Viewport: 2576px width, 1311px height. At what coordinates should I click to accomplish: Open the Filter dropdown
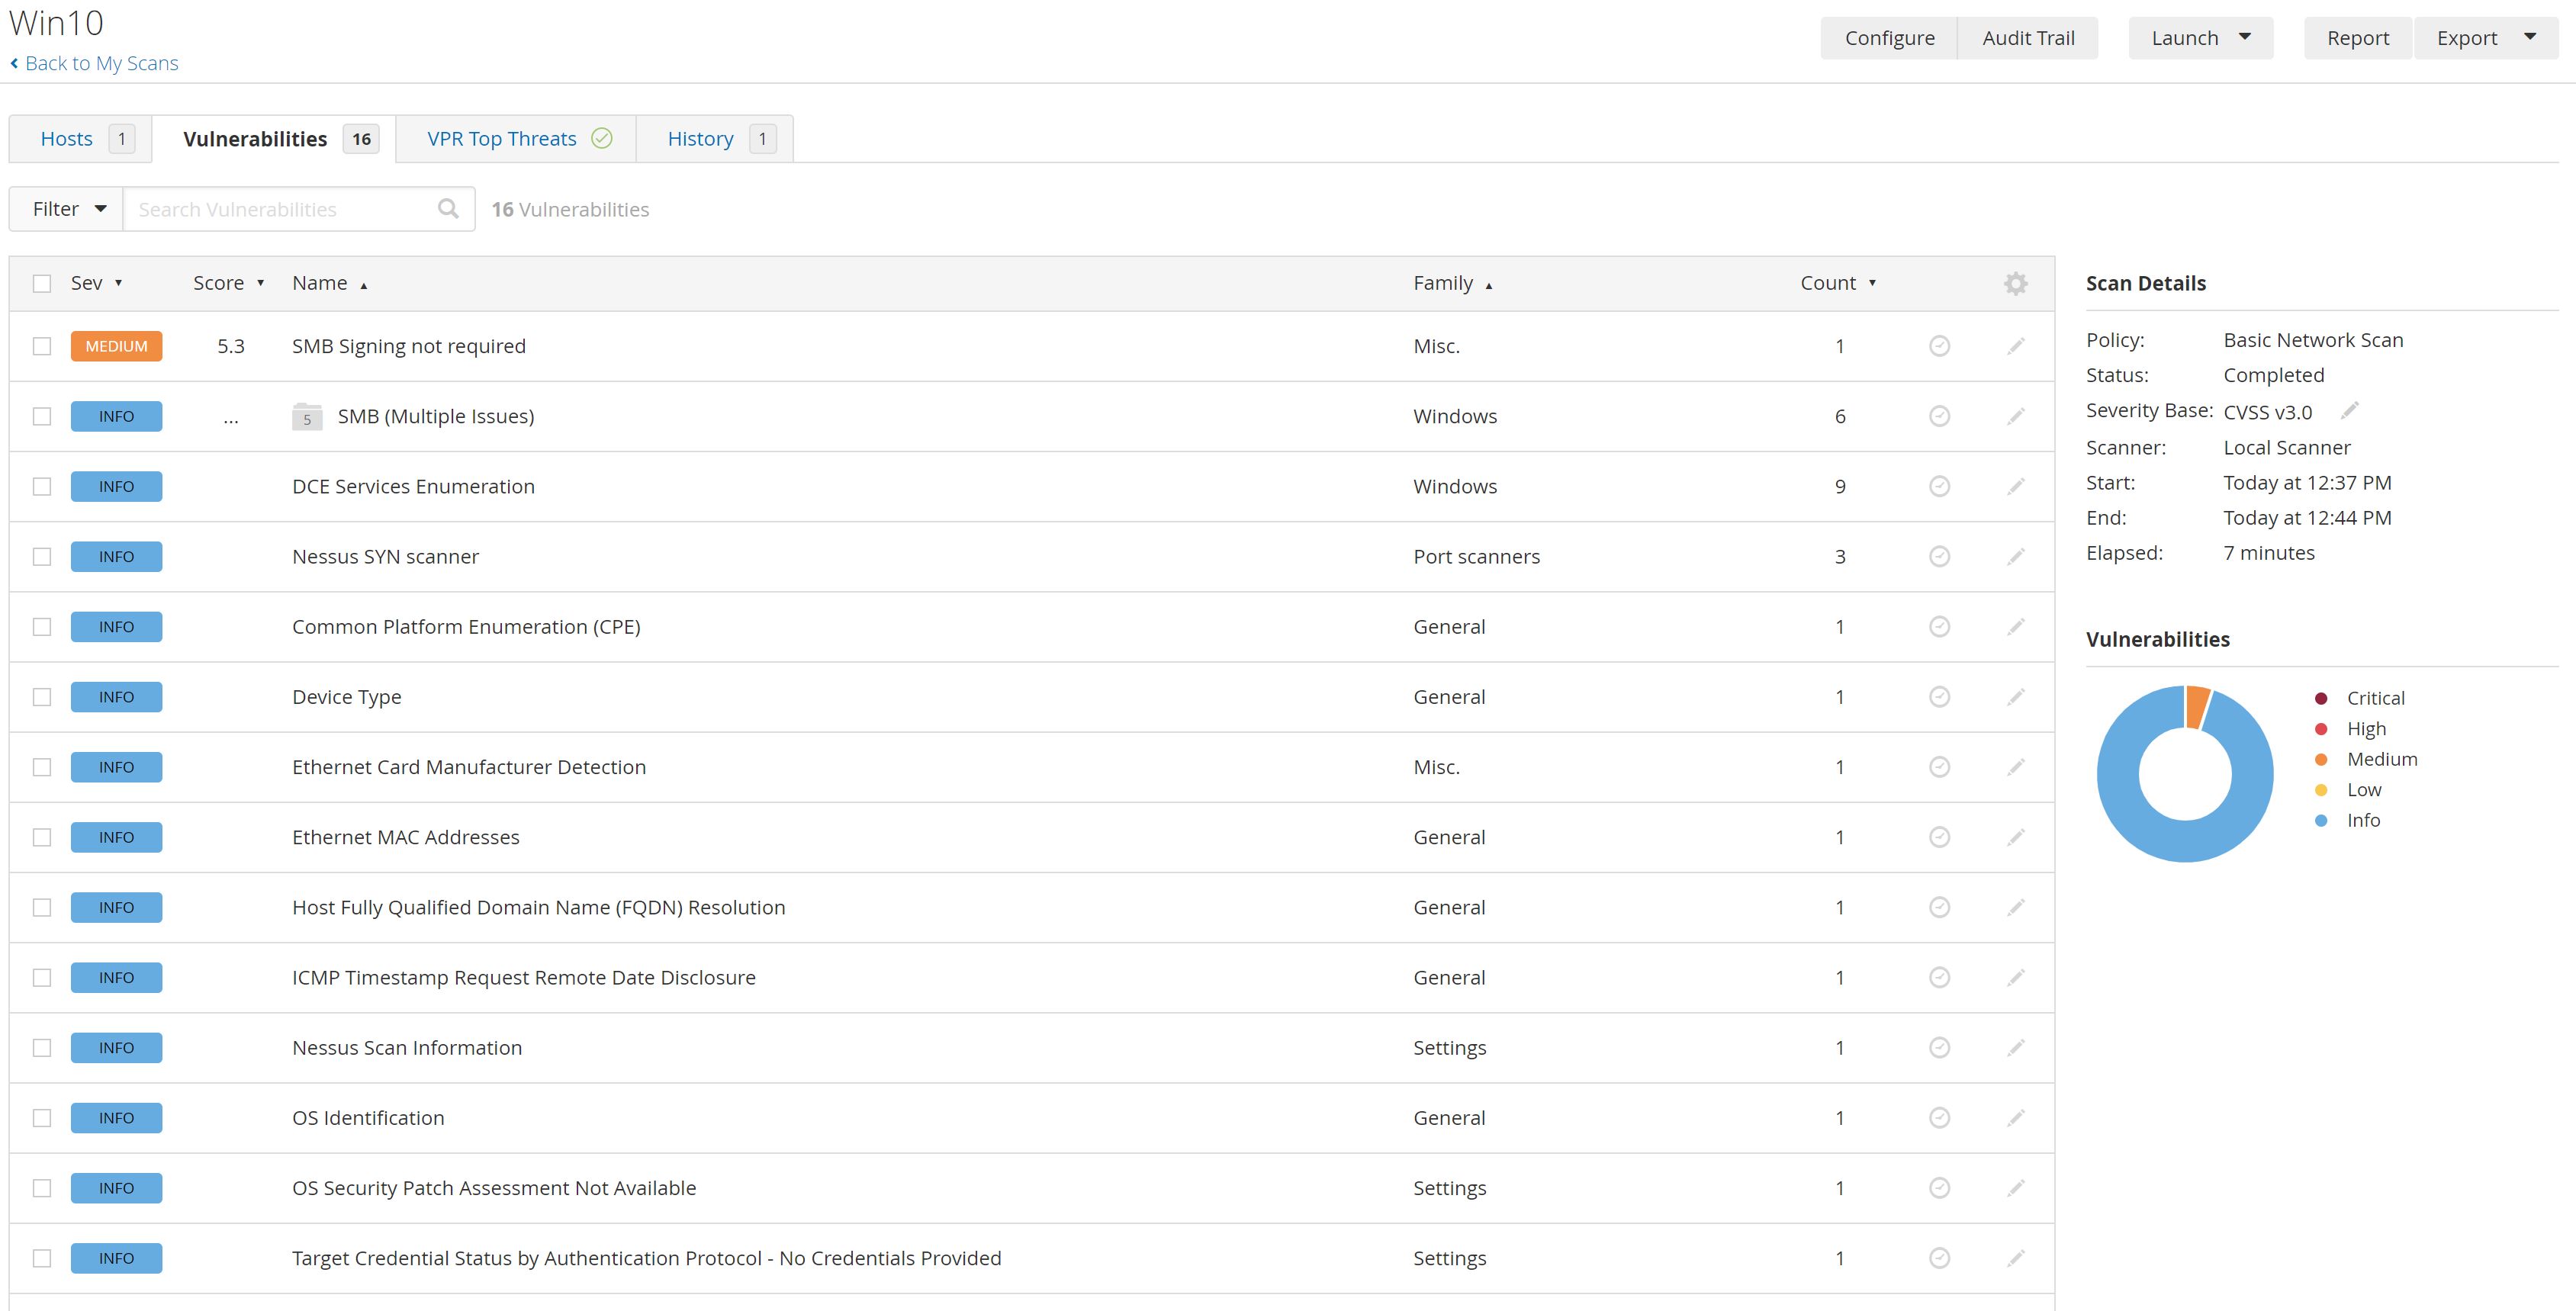click(67, 208)
